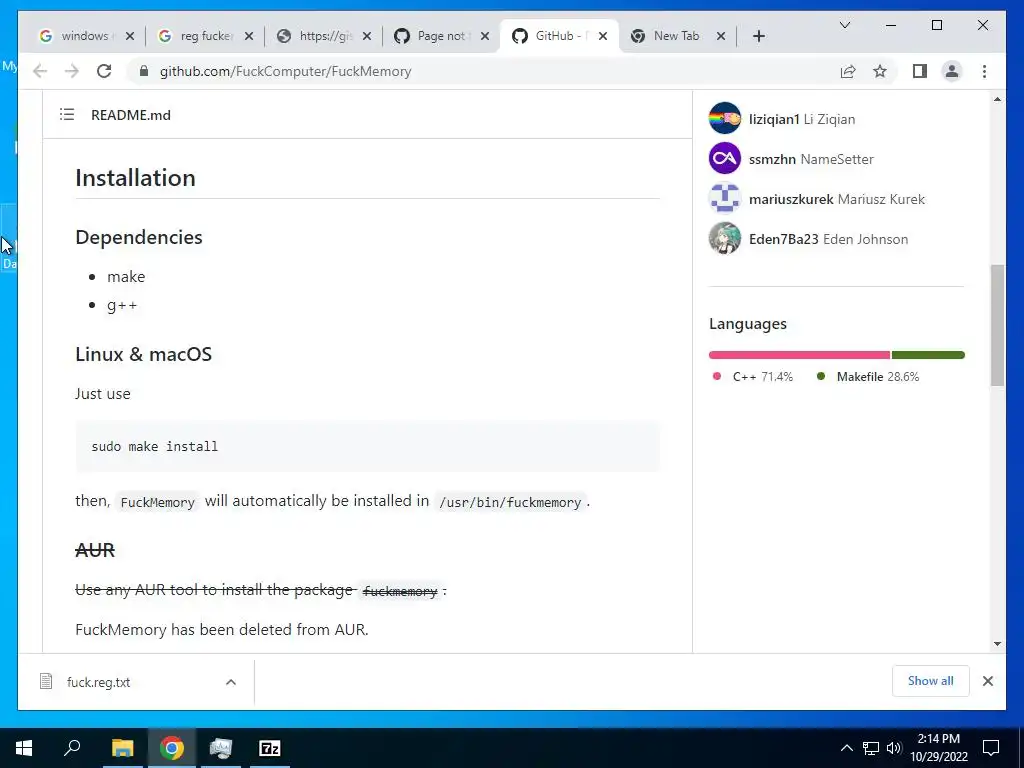
Task: Click ssmzhn's avatar
Action: click(725, 158)
